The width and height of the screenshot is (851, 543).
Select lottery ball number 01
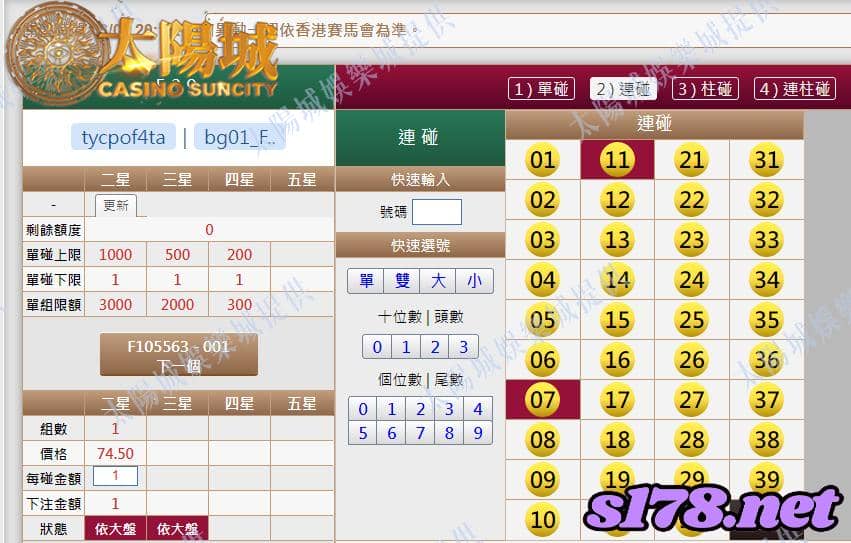pos(543,160)
